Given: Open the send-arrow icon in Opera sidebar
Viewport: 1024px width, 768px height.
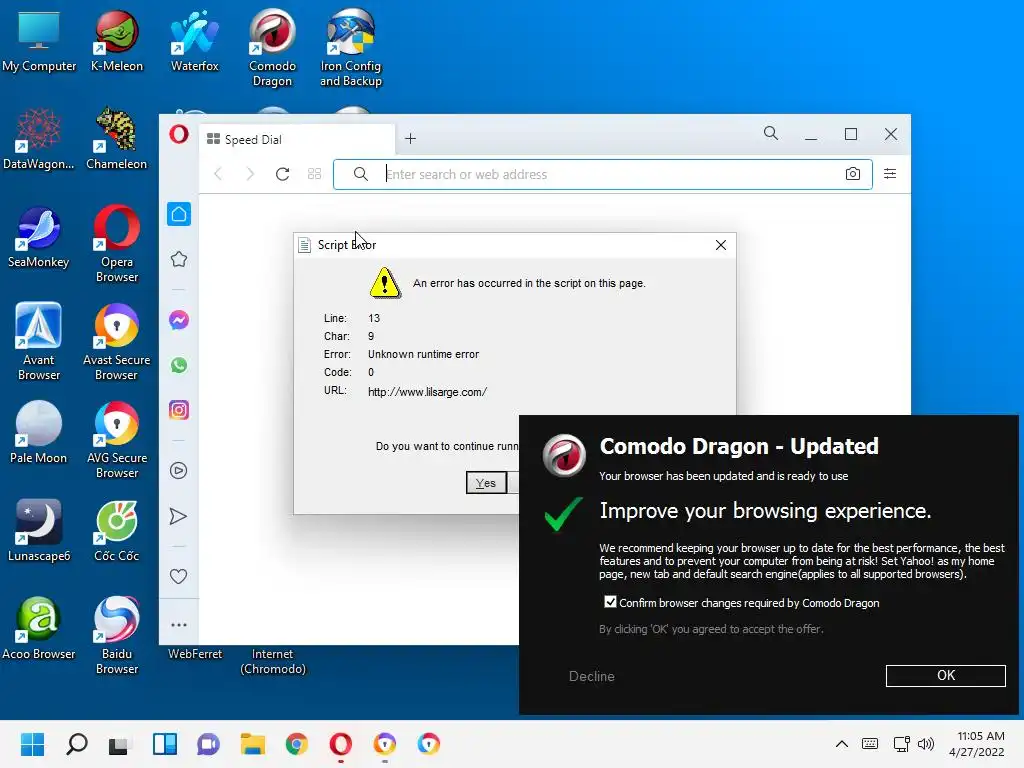Looking at the screenshot, I should pos(179,517).
